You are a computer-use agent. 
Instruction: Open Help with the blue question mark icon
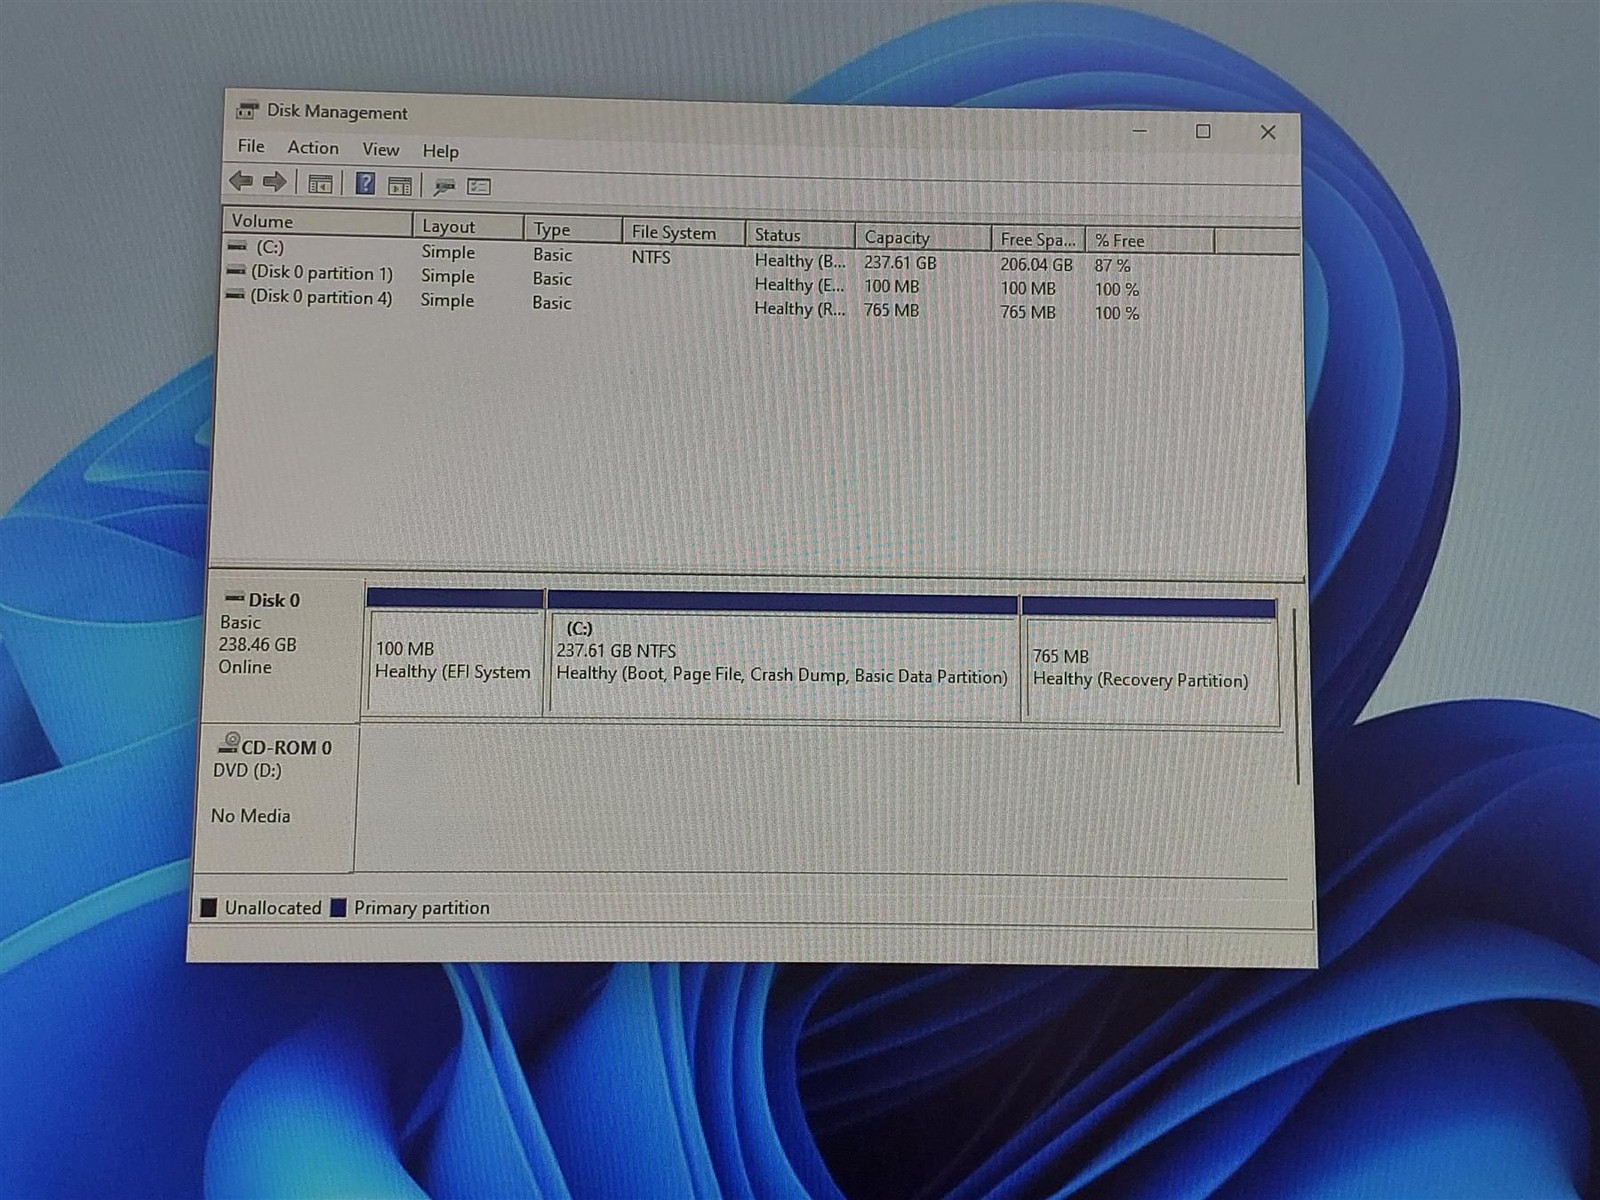tap(365, 184)
